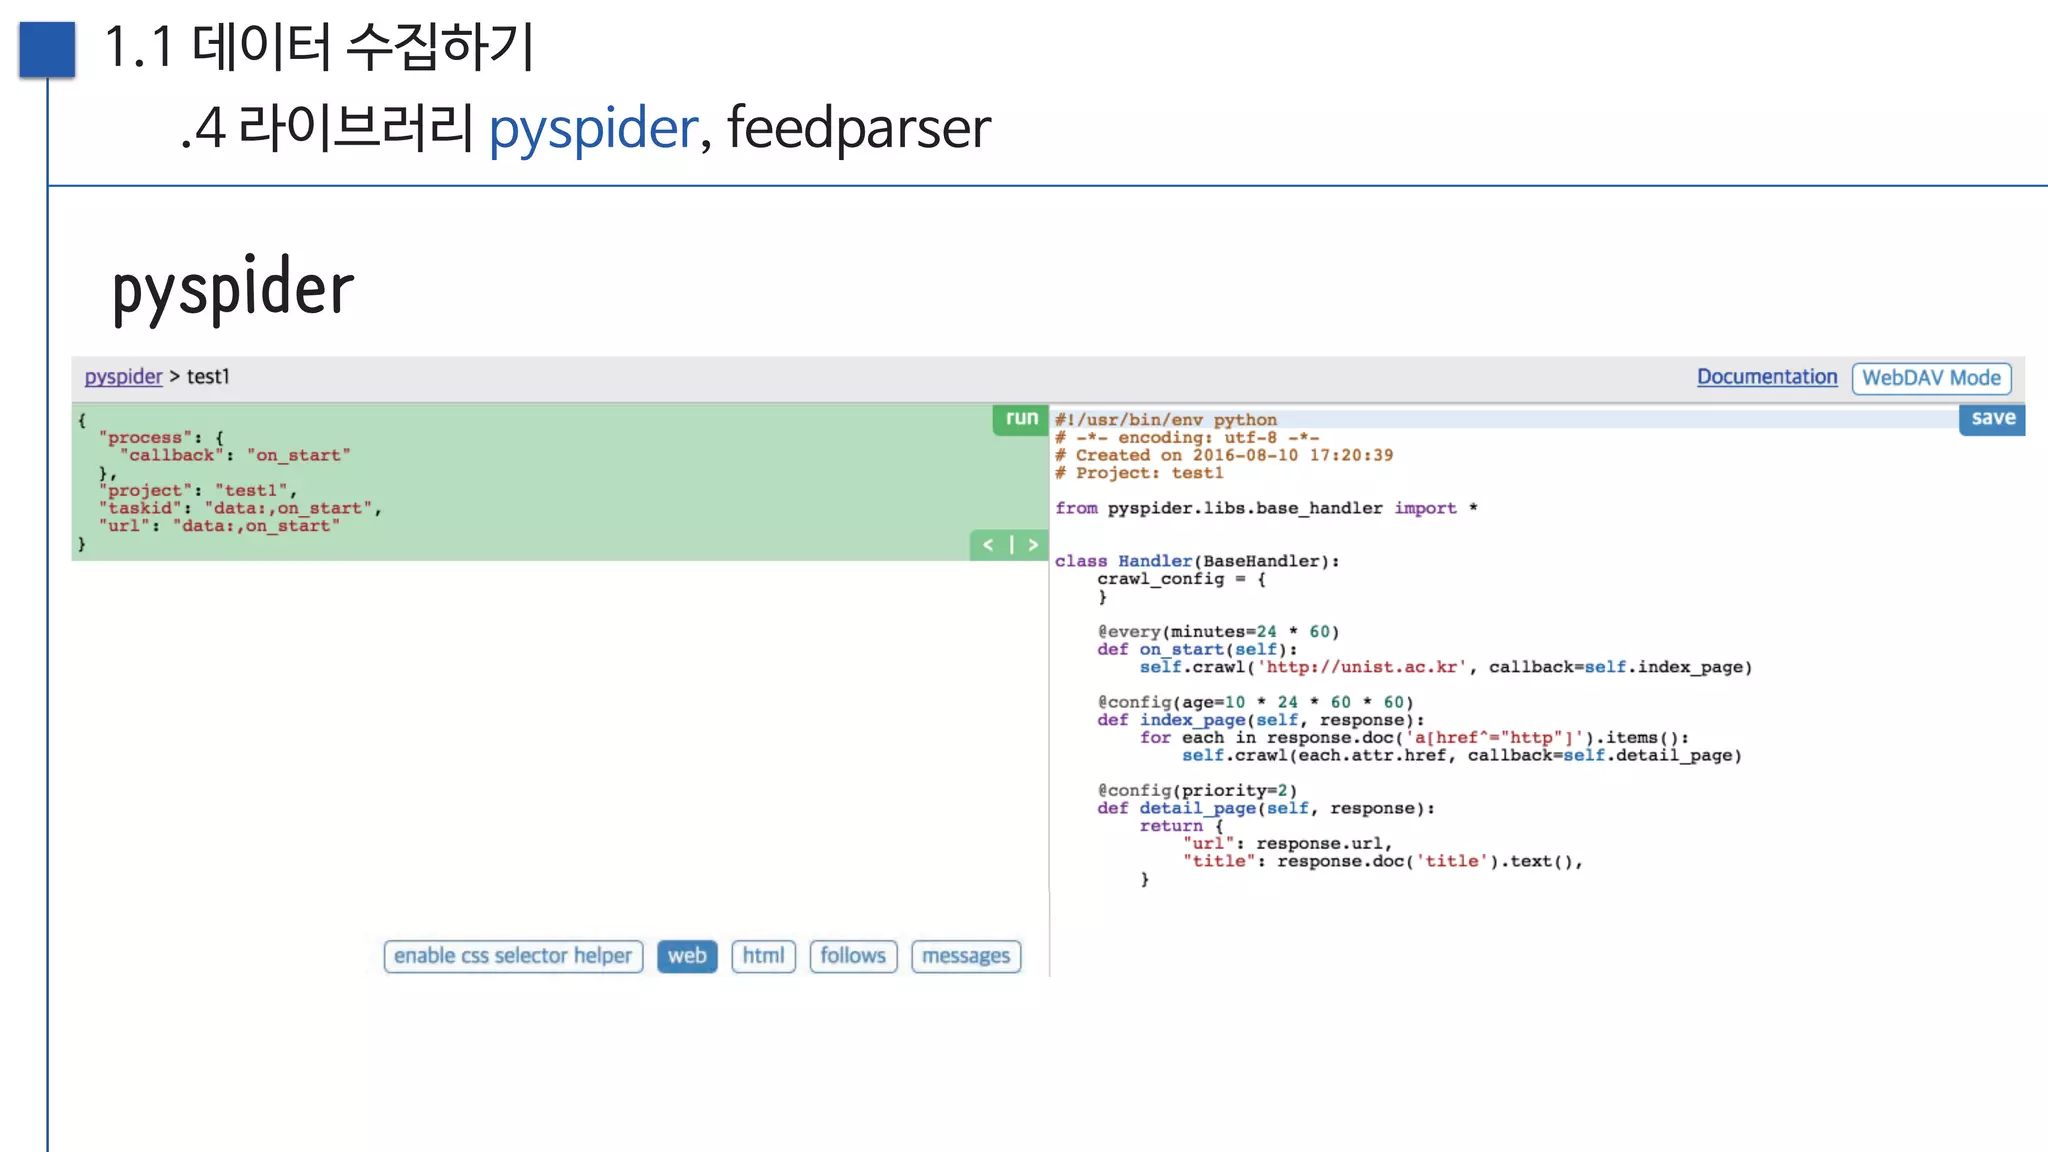Click the previous task left arrow

pos(988,545)
